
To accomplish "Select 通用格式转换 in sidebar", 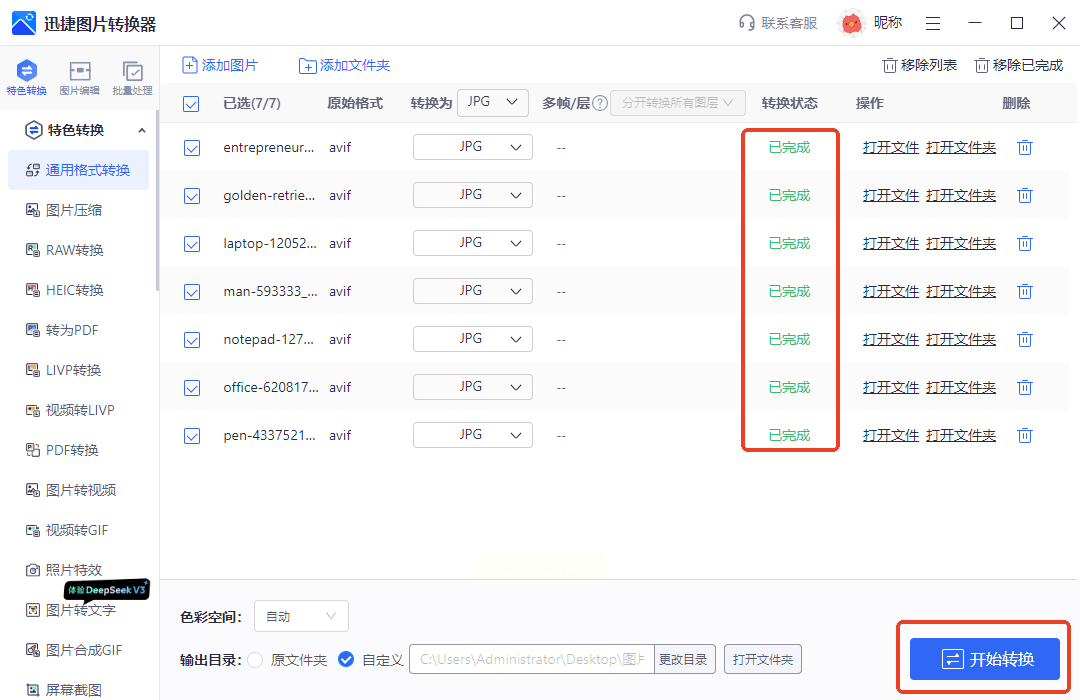I will point(79,170).
